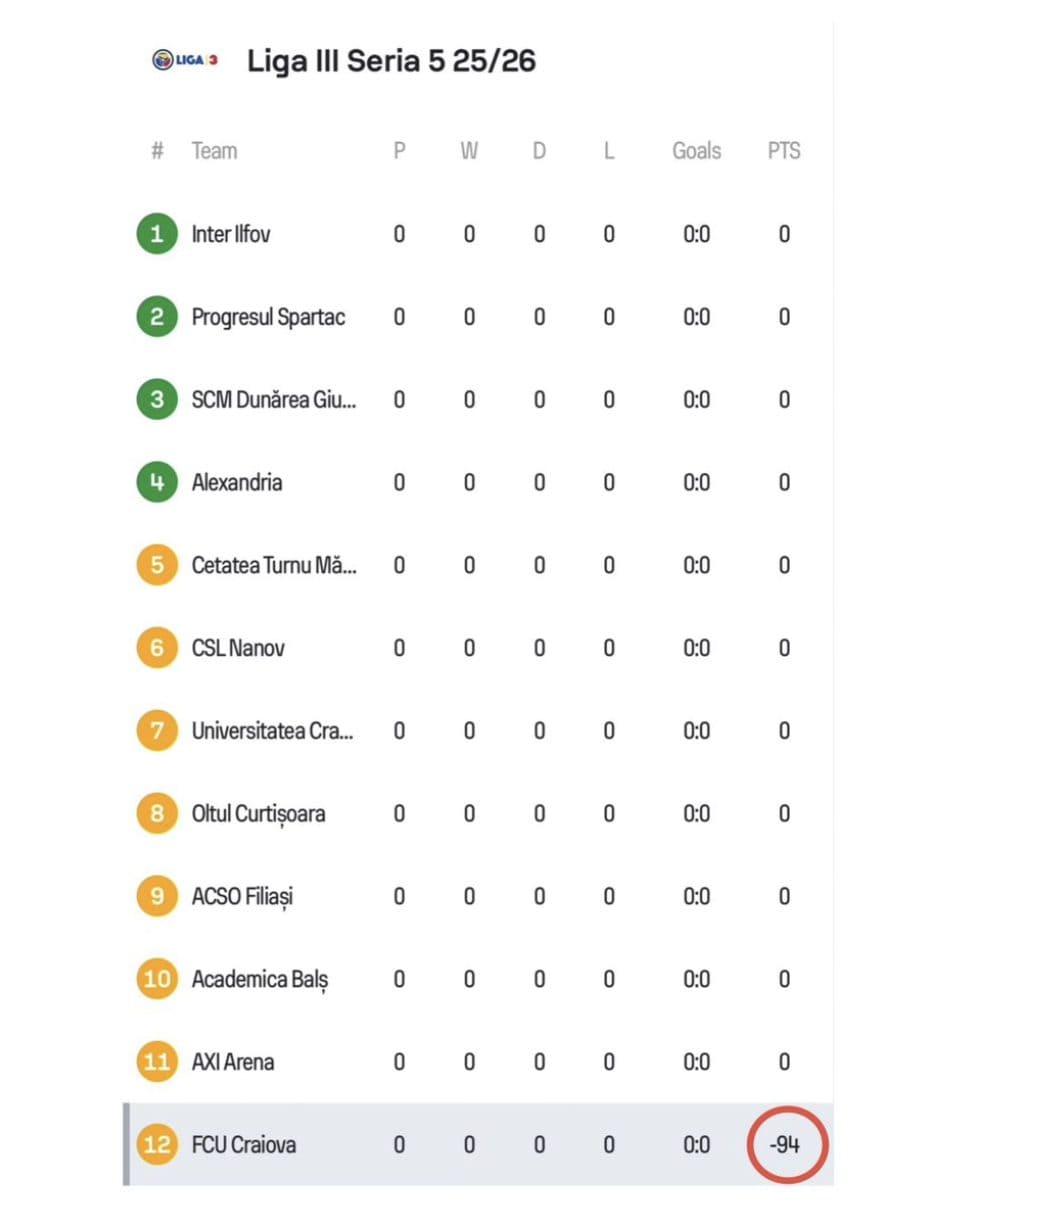This screenshot has width=1052, height=1222.
Task: Click the Liga III Seria 5 25/26 title
Action: [391, 61]
